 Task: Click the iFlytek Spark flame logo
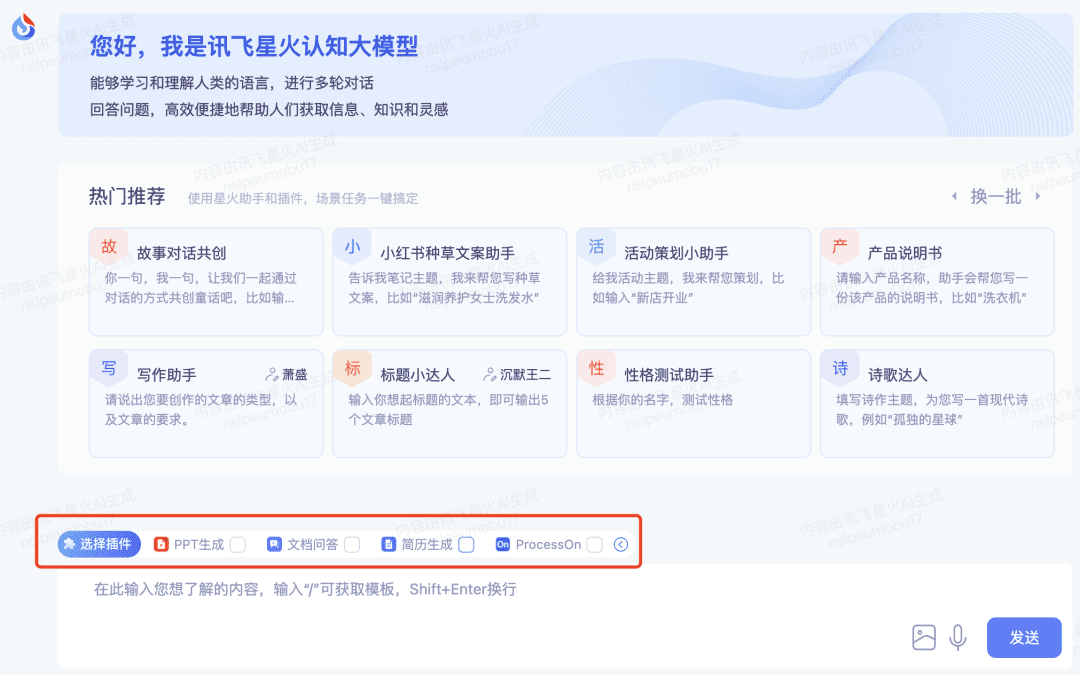(23, 27)
